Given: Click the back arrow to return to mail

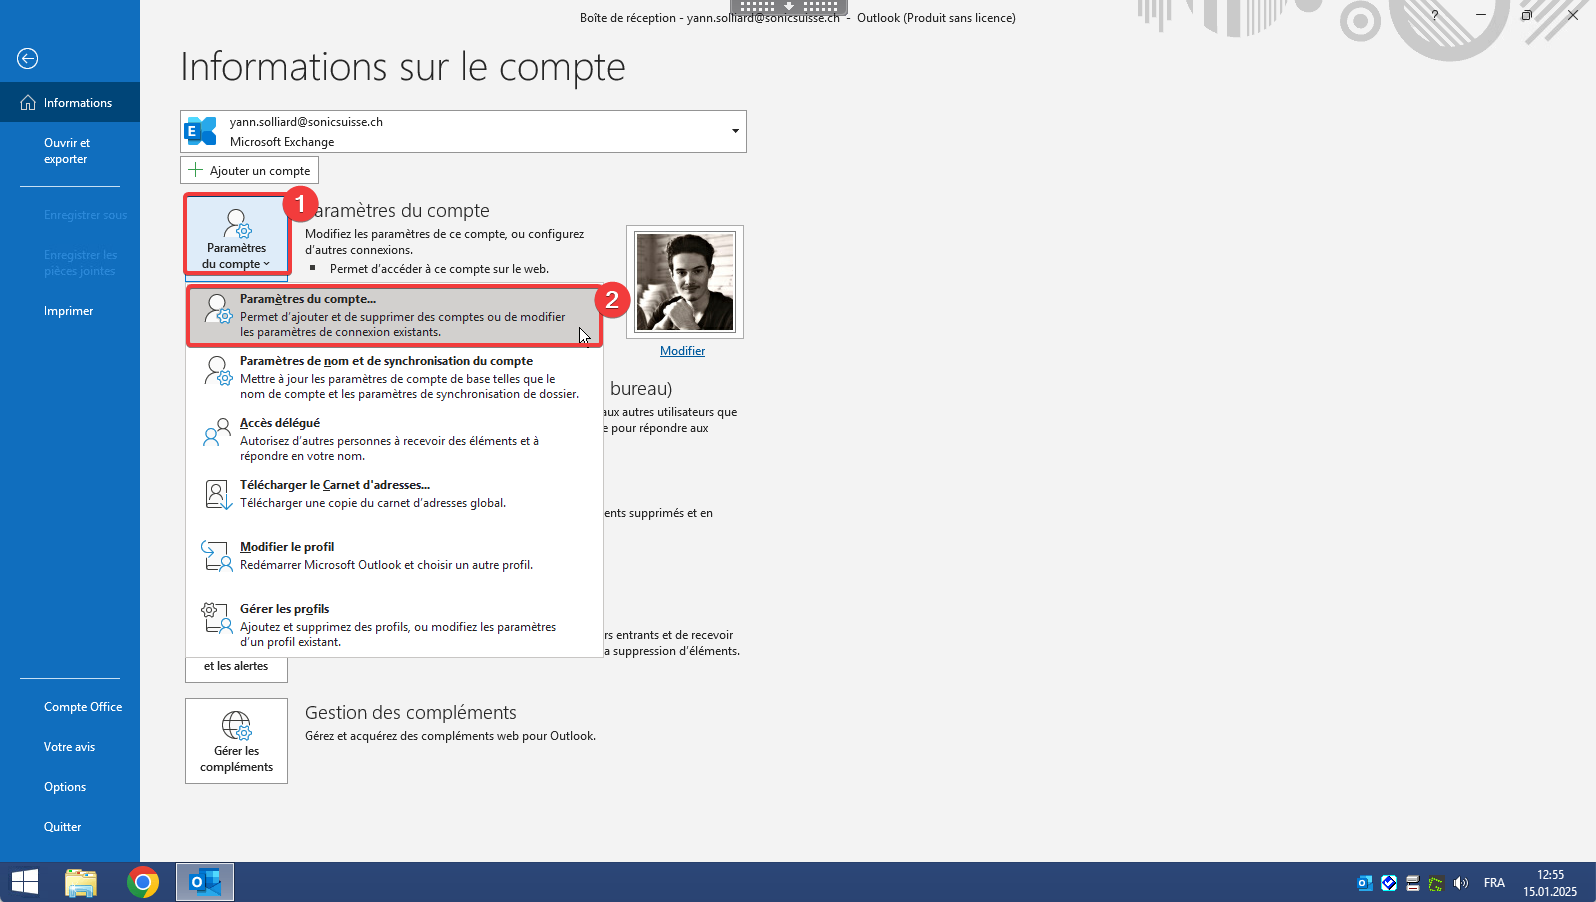Looking at the screenshot, I should coord(28,59).
